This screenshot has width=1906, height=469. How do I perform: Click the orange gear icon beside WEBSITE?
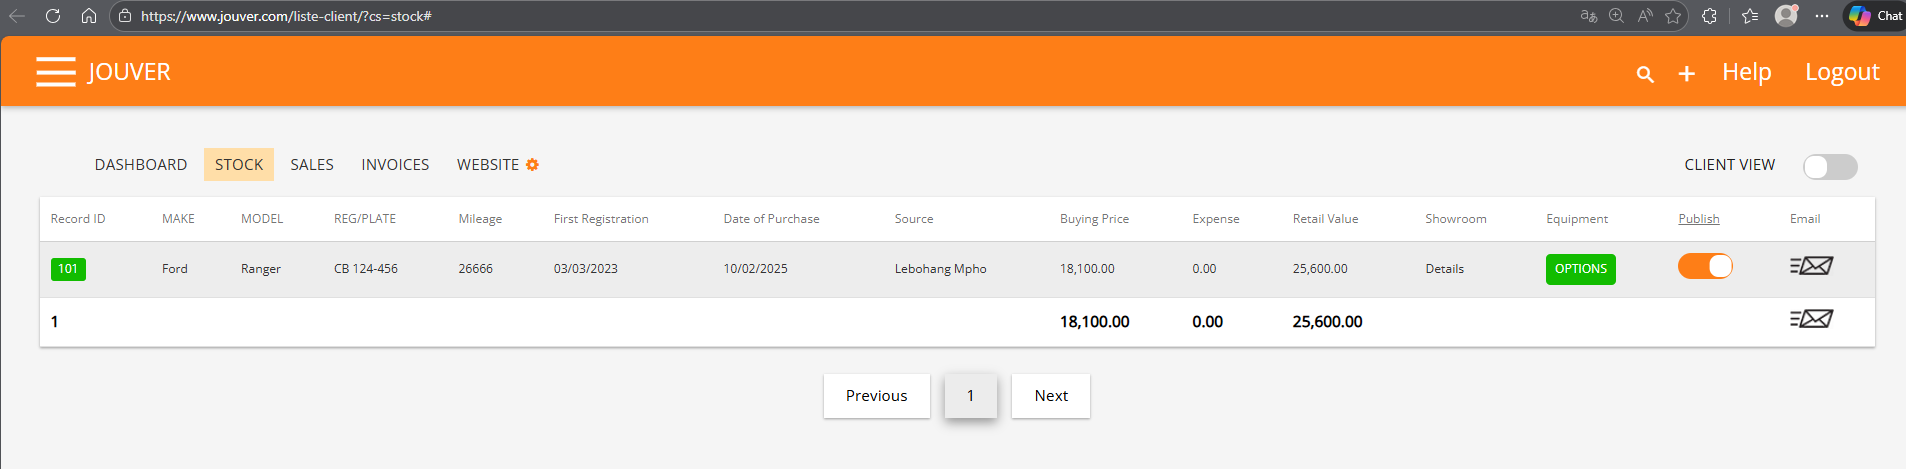pyautogui.click(x=532, y=165)
